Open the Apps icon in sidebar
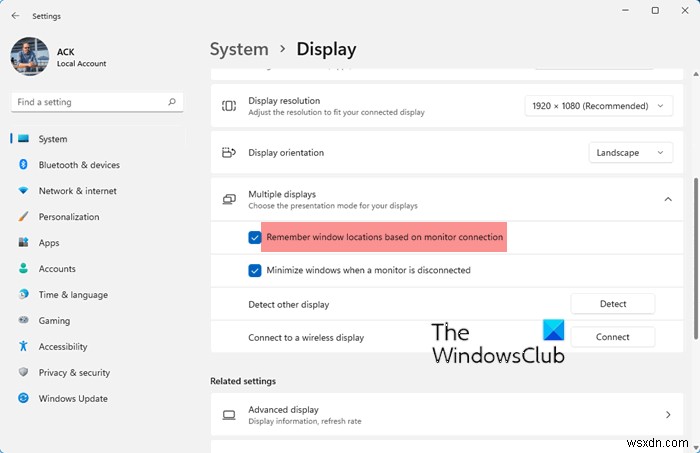Image resolution: width=700 pixels, height=453 pixels. coord(23,242)
